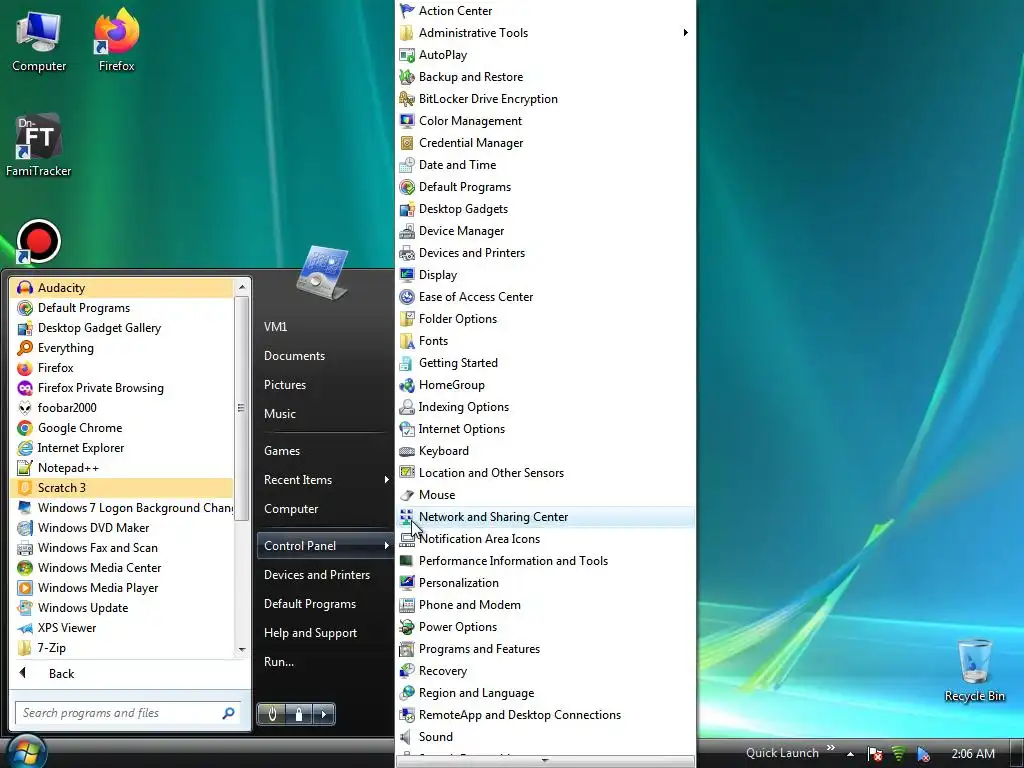Open Date and Time settings
1024x768 pixels.
tap(545, 165)
